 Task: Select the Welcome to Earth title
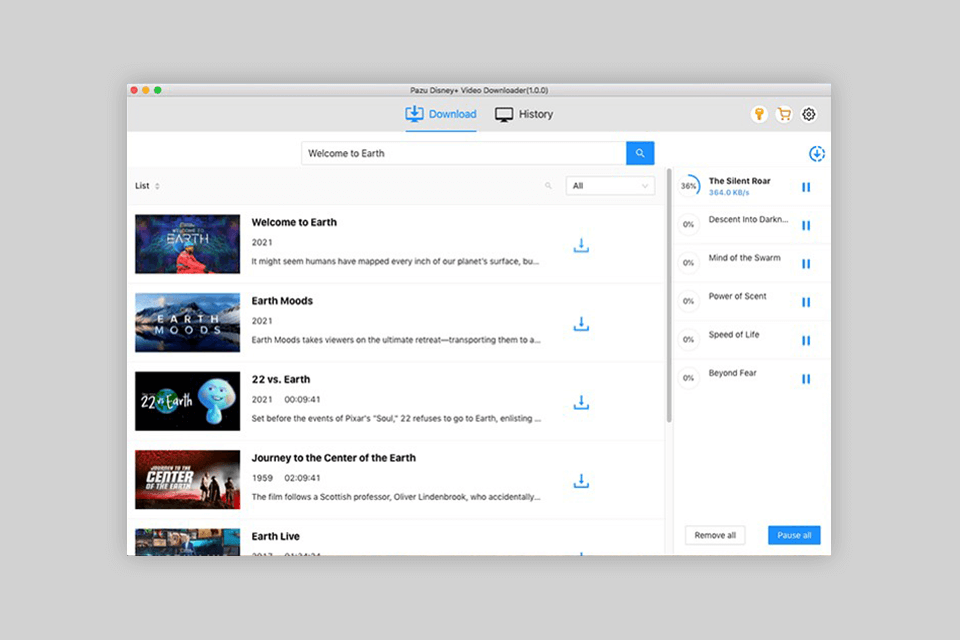[x=294, y=222]
